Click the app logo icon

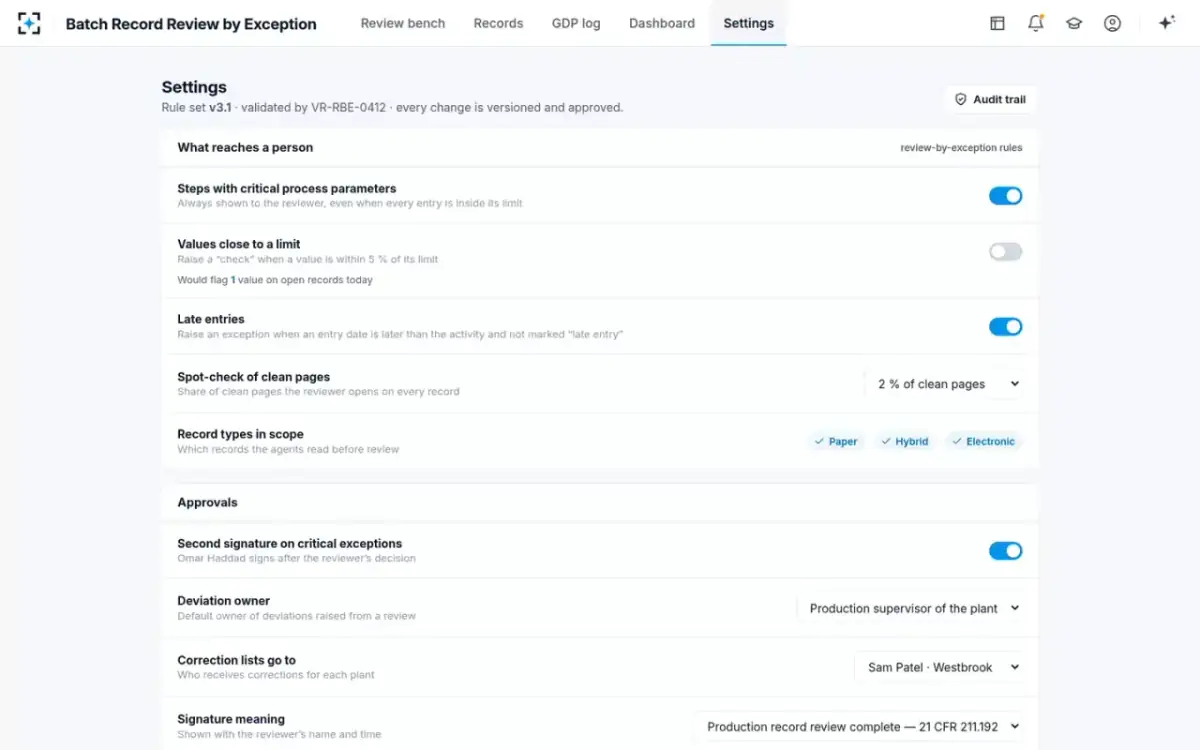[30, 23]
